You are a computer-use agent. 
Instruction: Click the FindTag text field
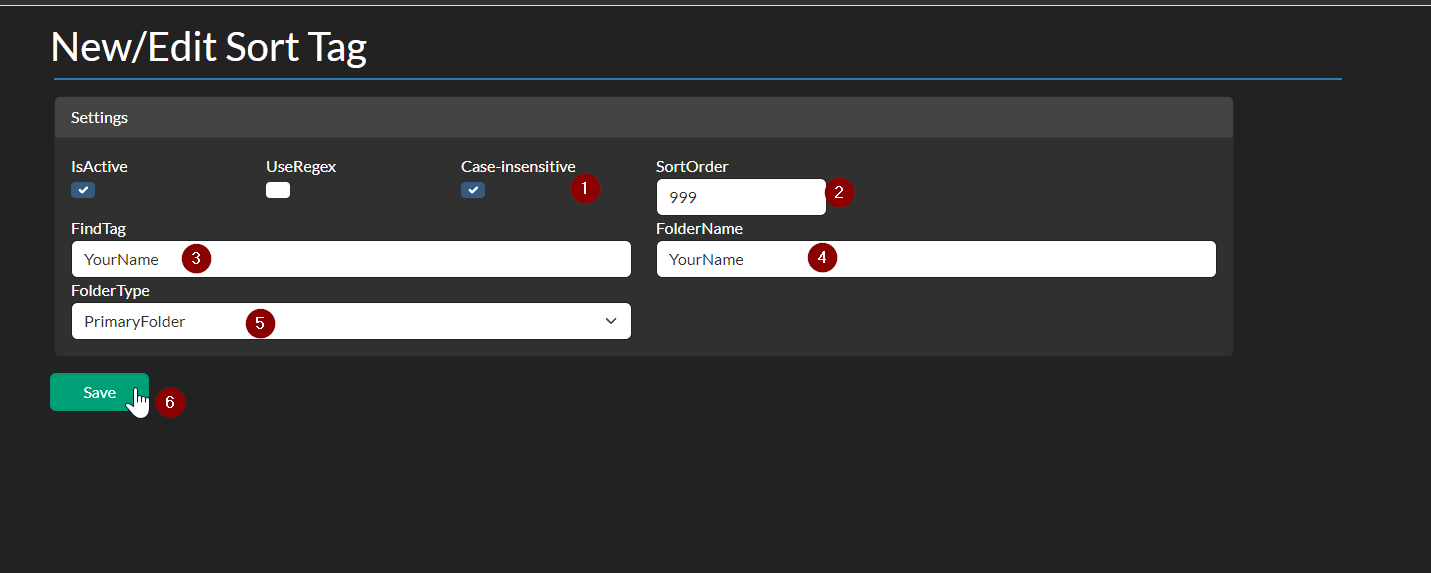[351, 259]
